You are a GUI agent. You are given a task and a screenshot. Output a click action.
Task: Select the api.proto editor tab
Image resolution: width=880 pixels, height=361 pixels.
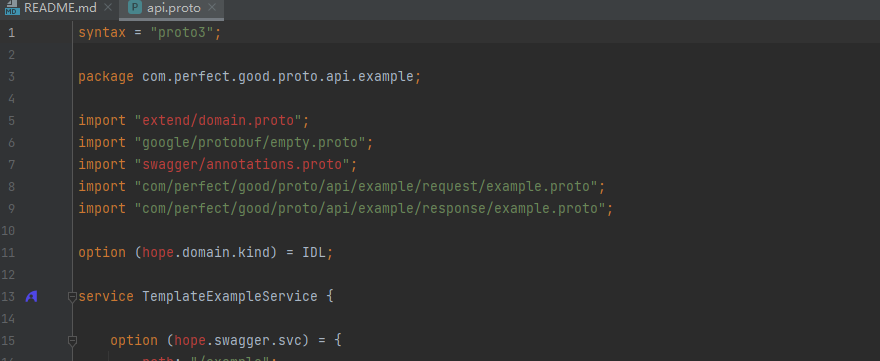(x=173, y=8)
